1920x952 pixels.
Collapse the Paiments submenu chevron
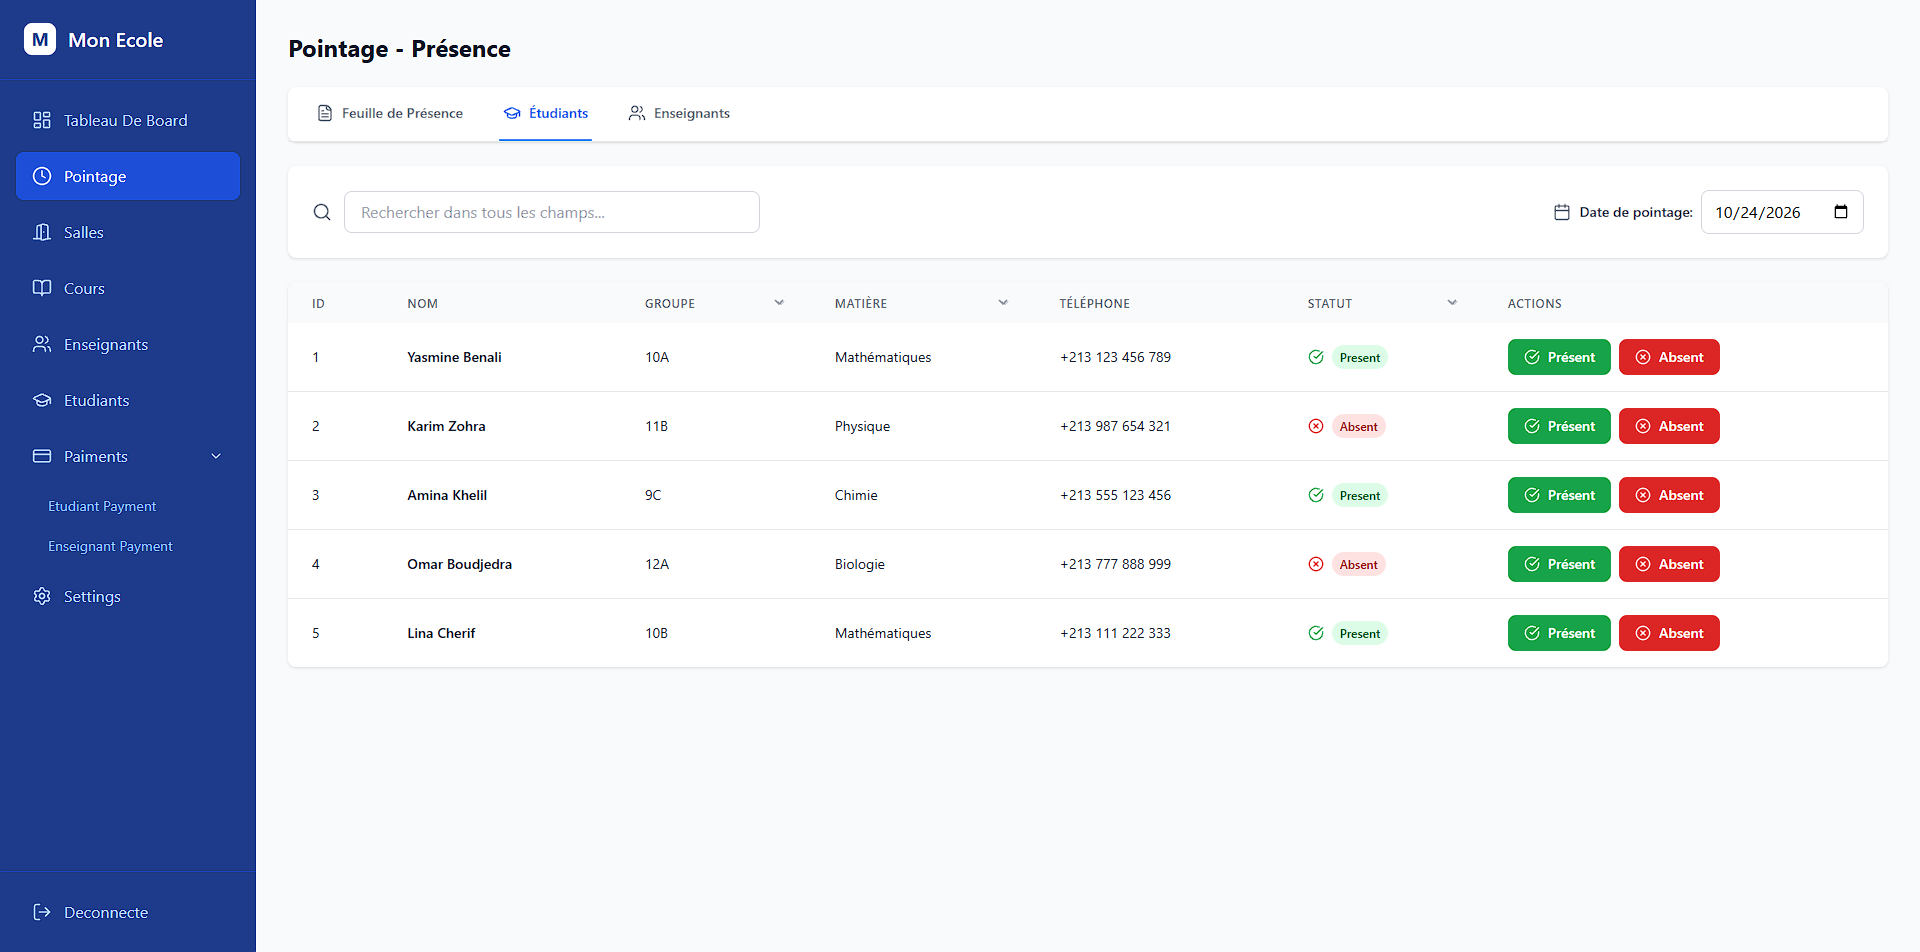[216, 456]
